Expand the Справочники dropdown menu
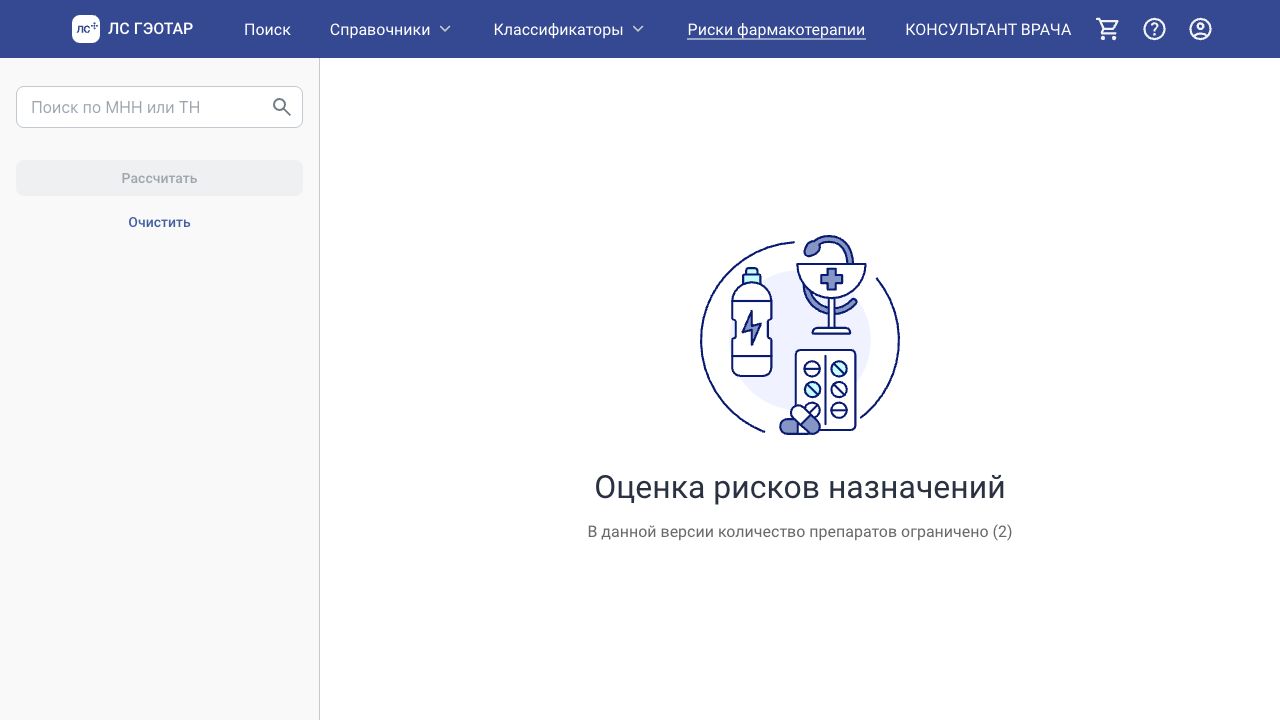The height and width of the screenshot is (720, 1280). pyautogui.click(x=390, y=29)
